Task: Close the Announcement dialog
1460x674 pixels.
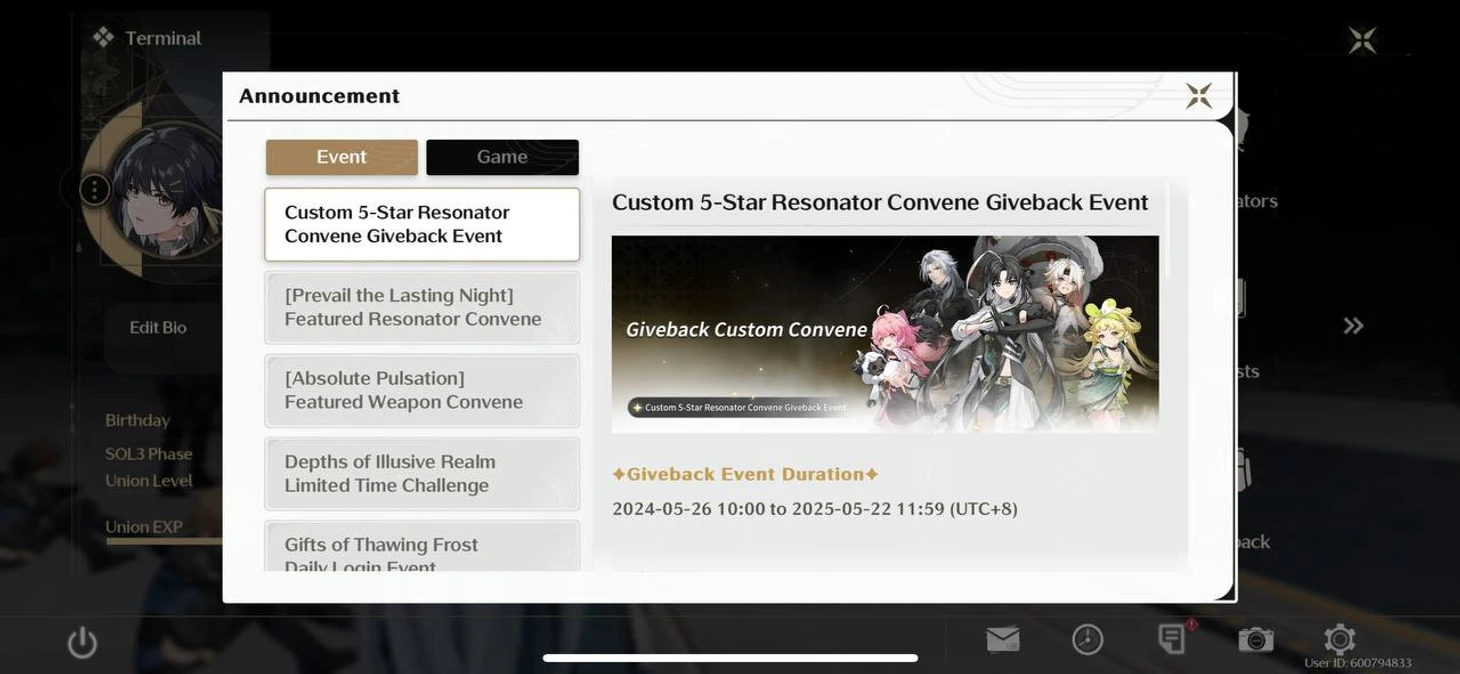Action: [1198, 96]
